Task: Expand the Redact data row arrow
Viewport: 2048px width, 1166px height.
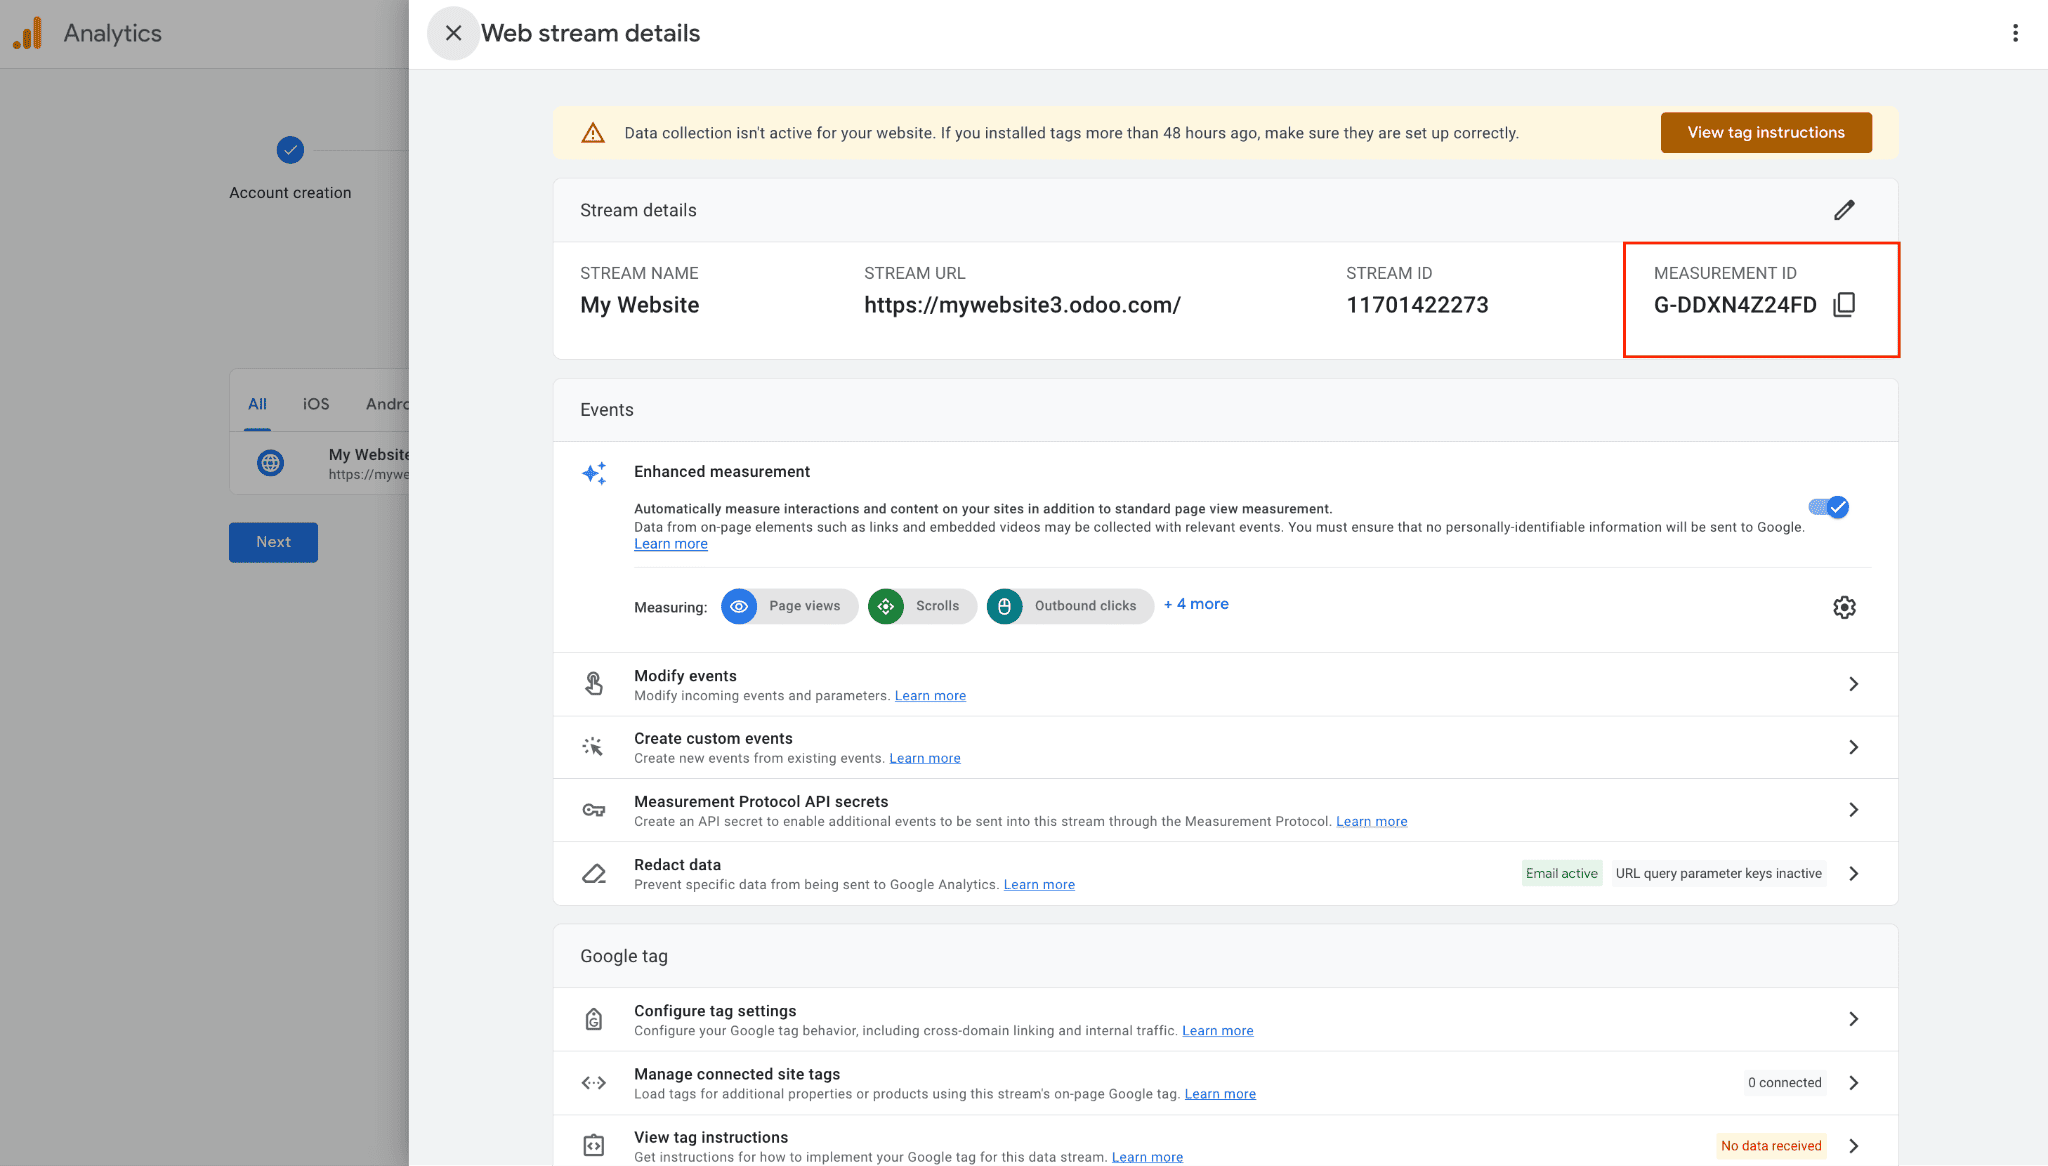Action: tap(1853, 873)
